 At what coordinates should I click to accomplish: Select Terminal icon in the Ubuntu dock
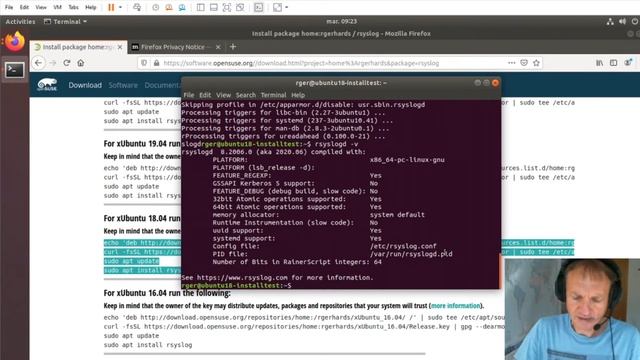tap(15, 70)
